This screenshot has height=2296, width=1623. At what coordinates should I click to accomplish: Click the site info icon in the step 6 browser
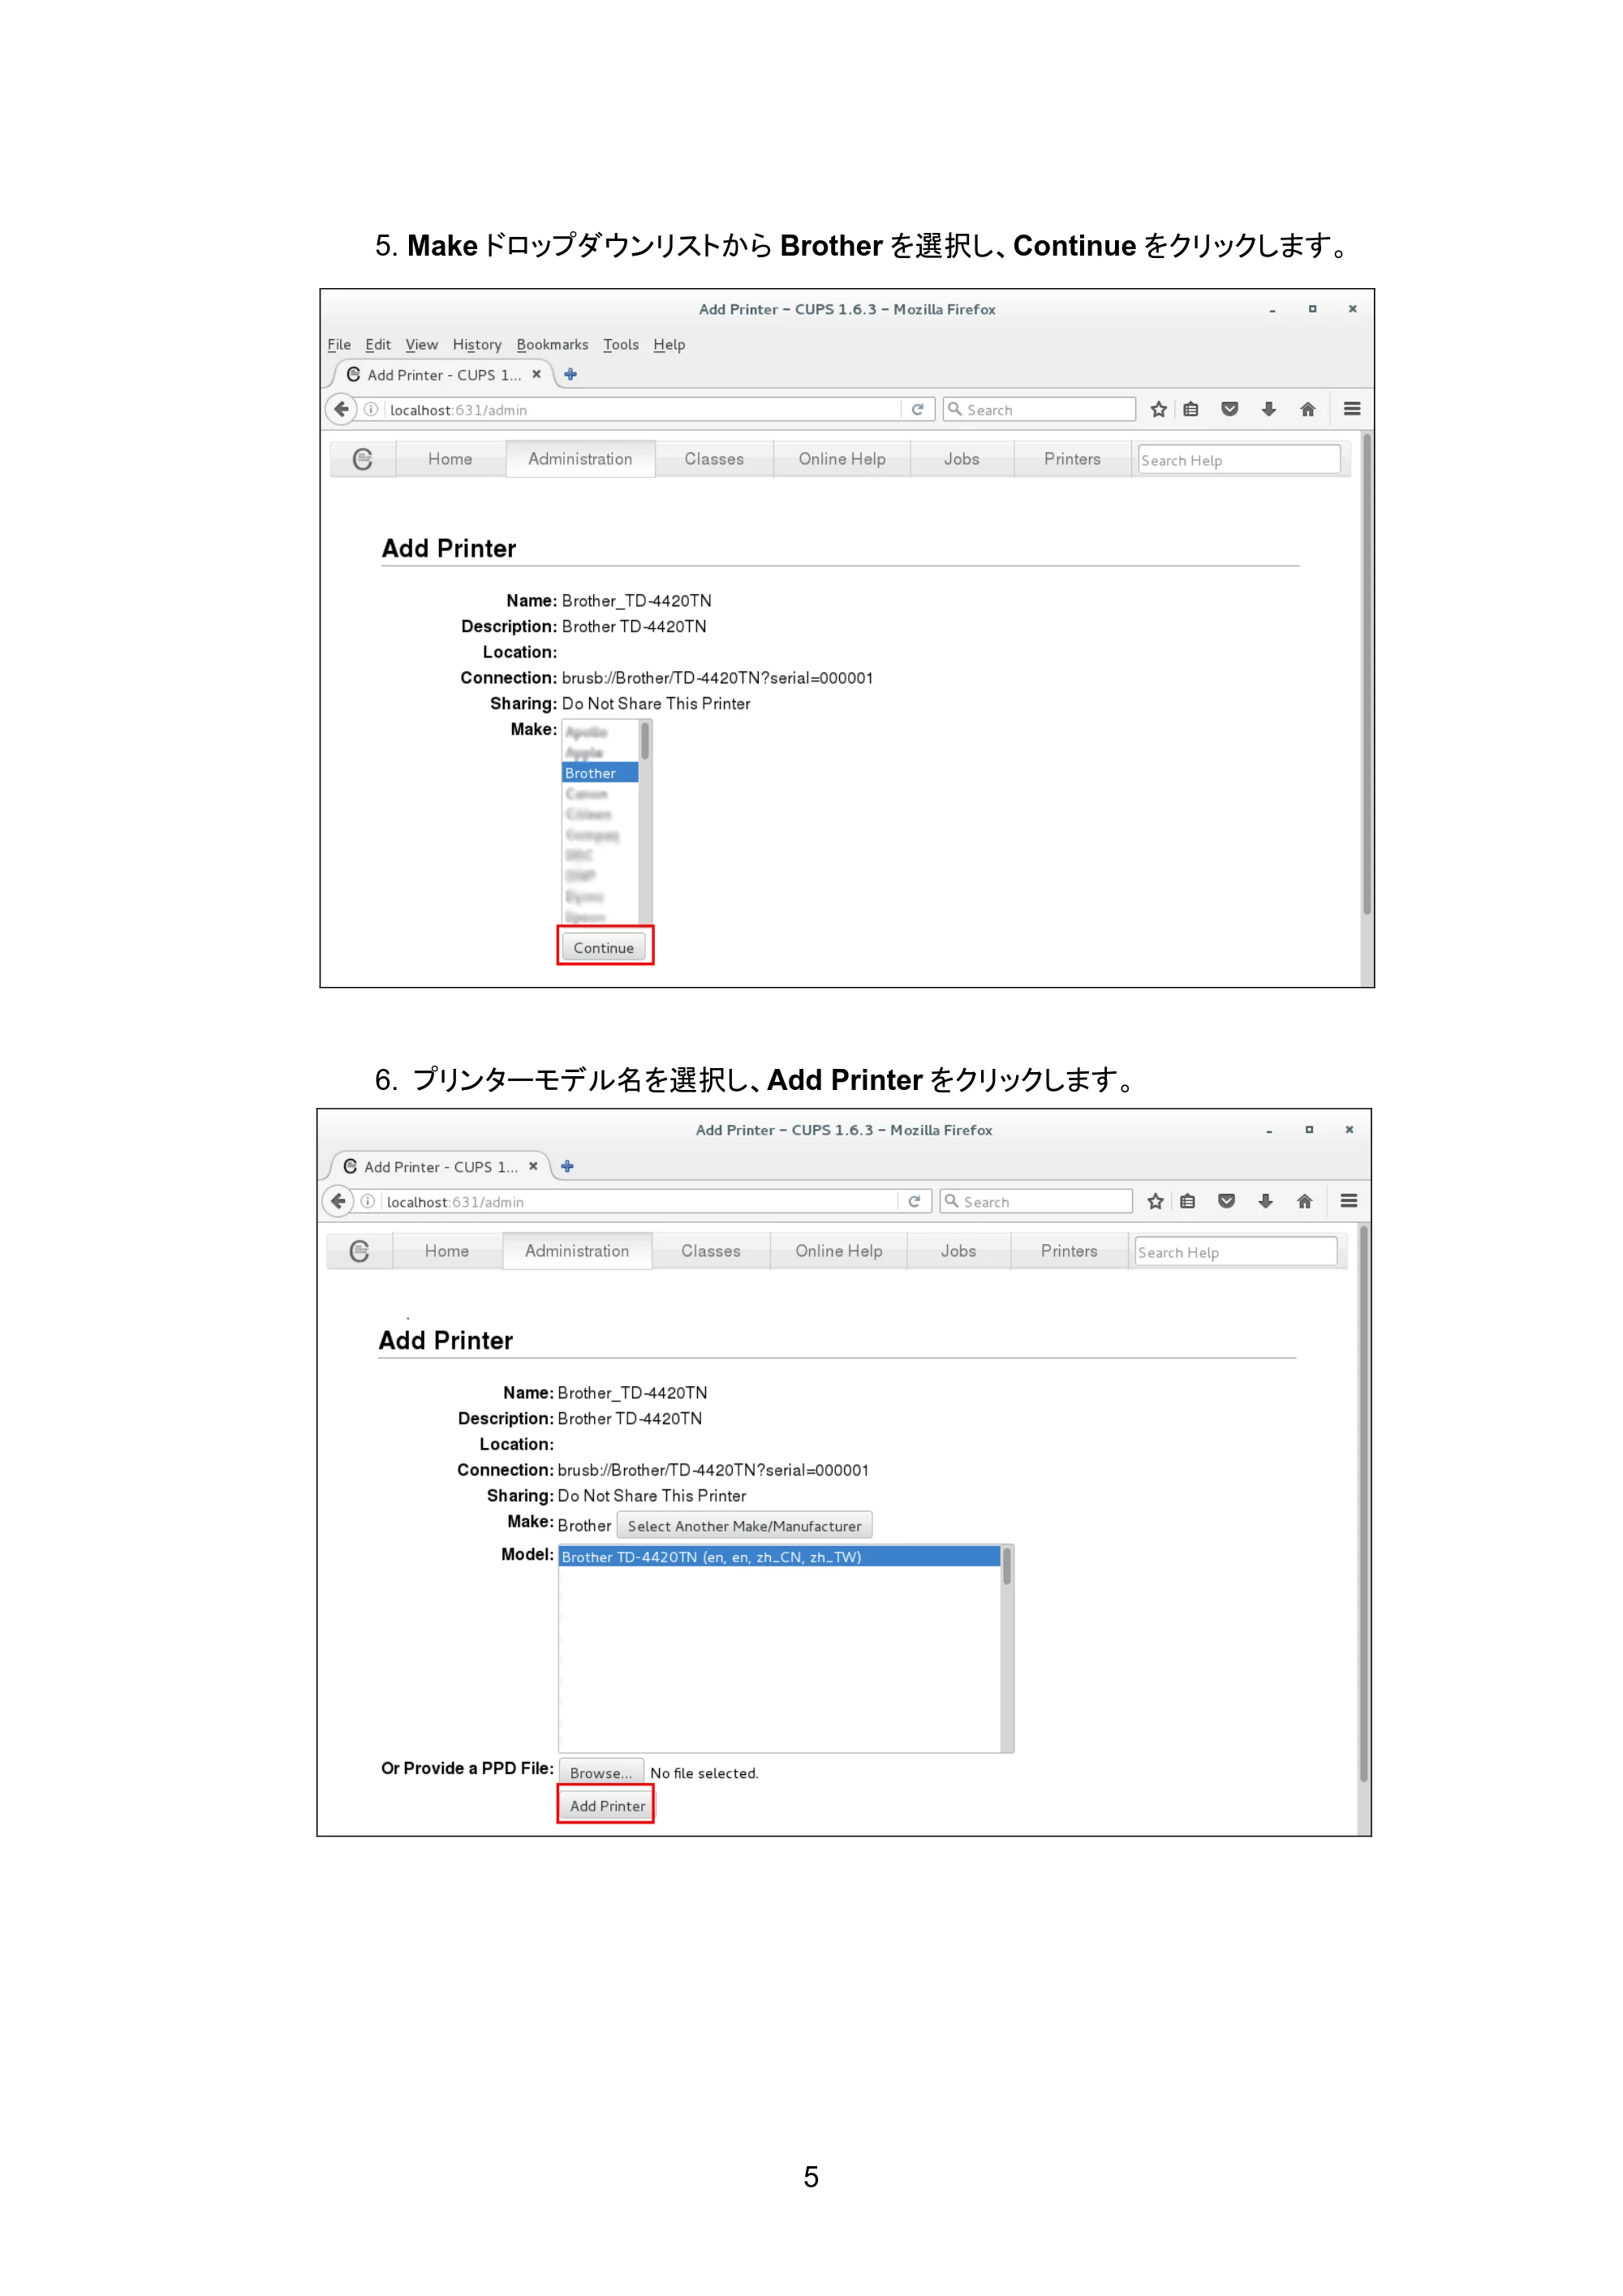[x=368, y=1201]
